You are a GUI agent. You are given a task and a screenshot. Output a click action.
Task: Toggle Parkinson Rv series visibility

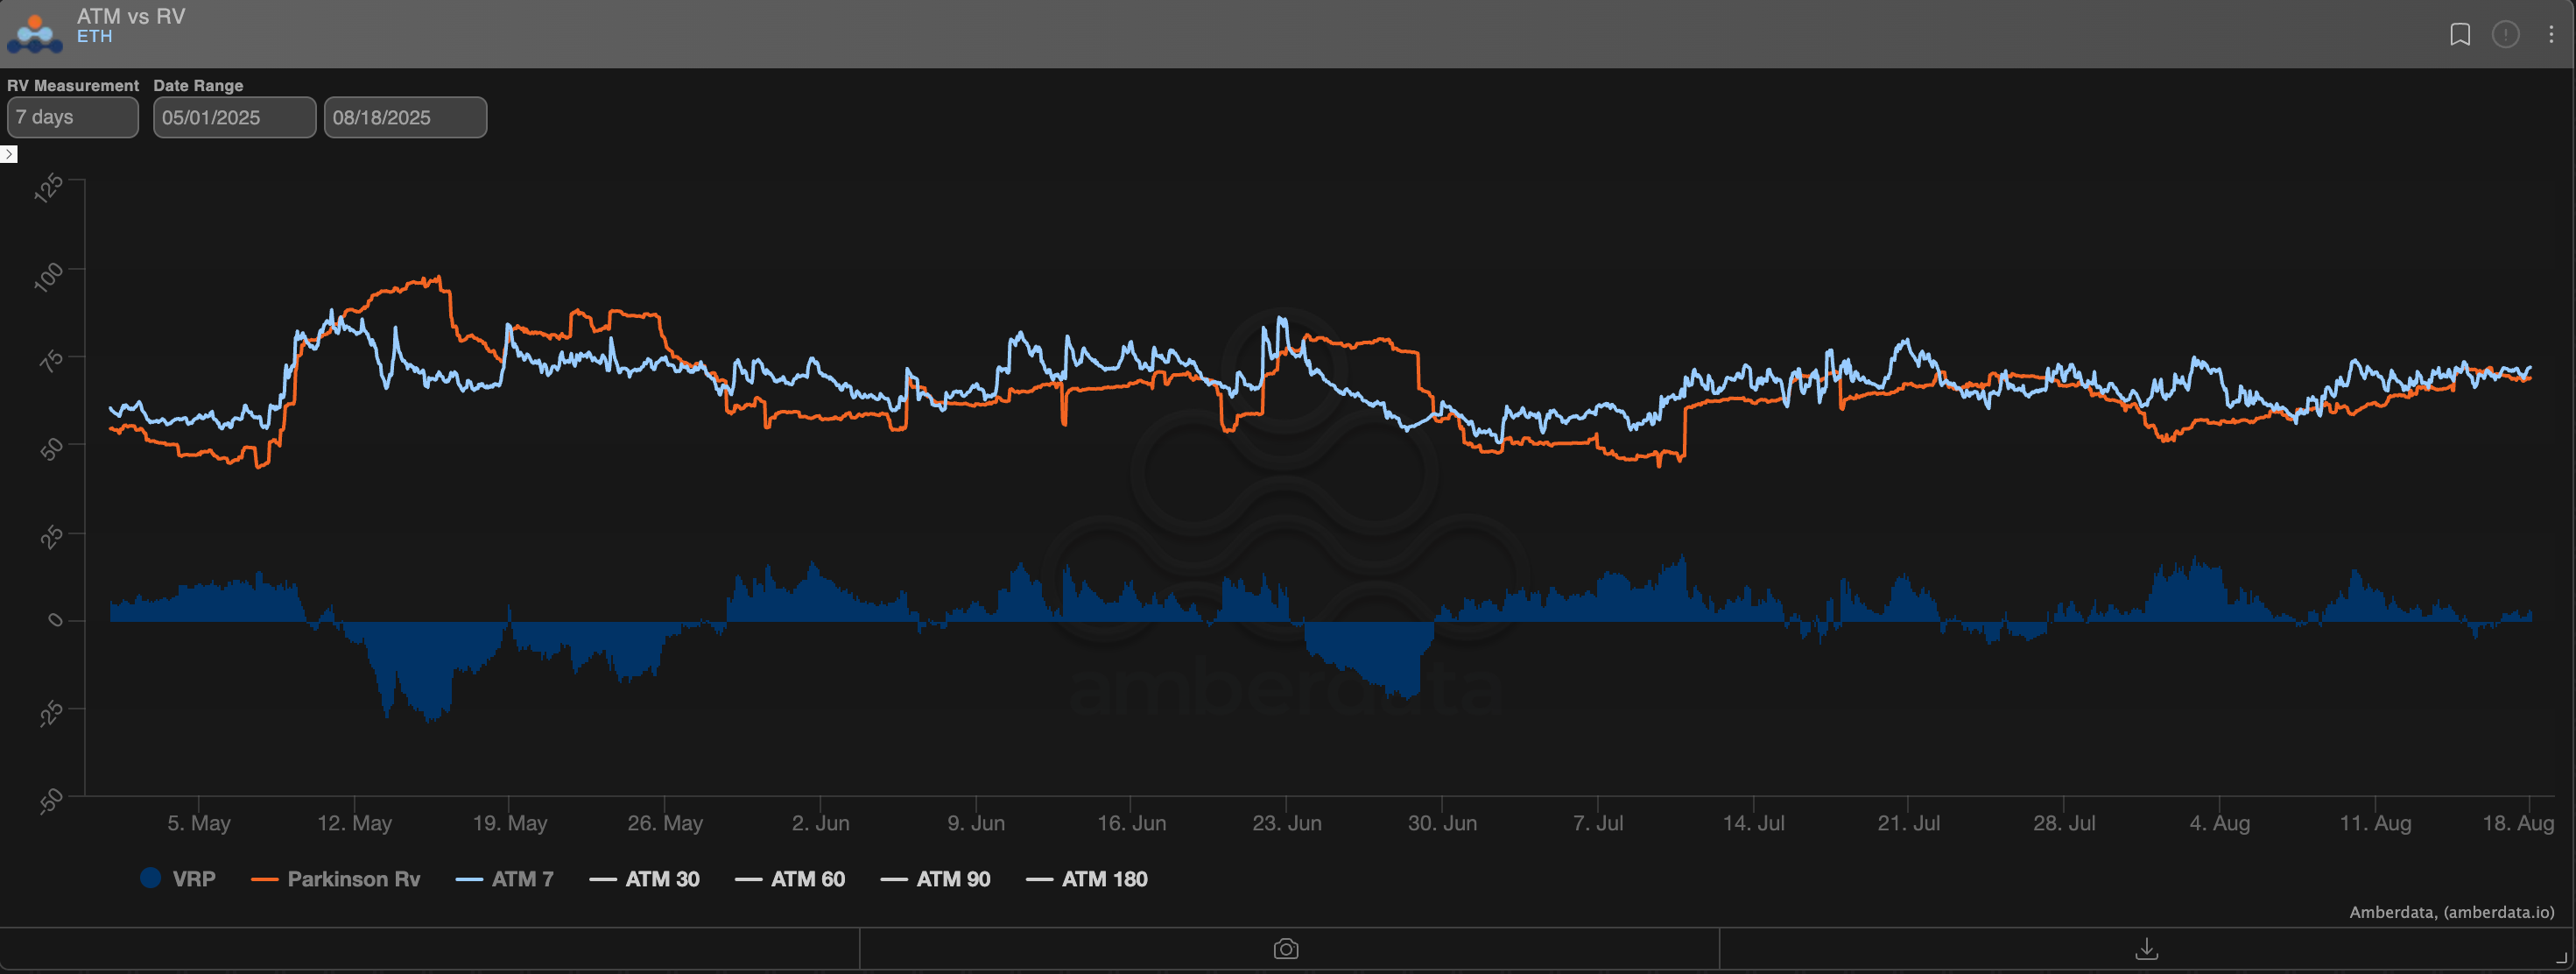click(x=353, y=879)
